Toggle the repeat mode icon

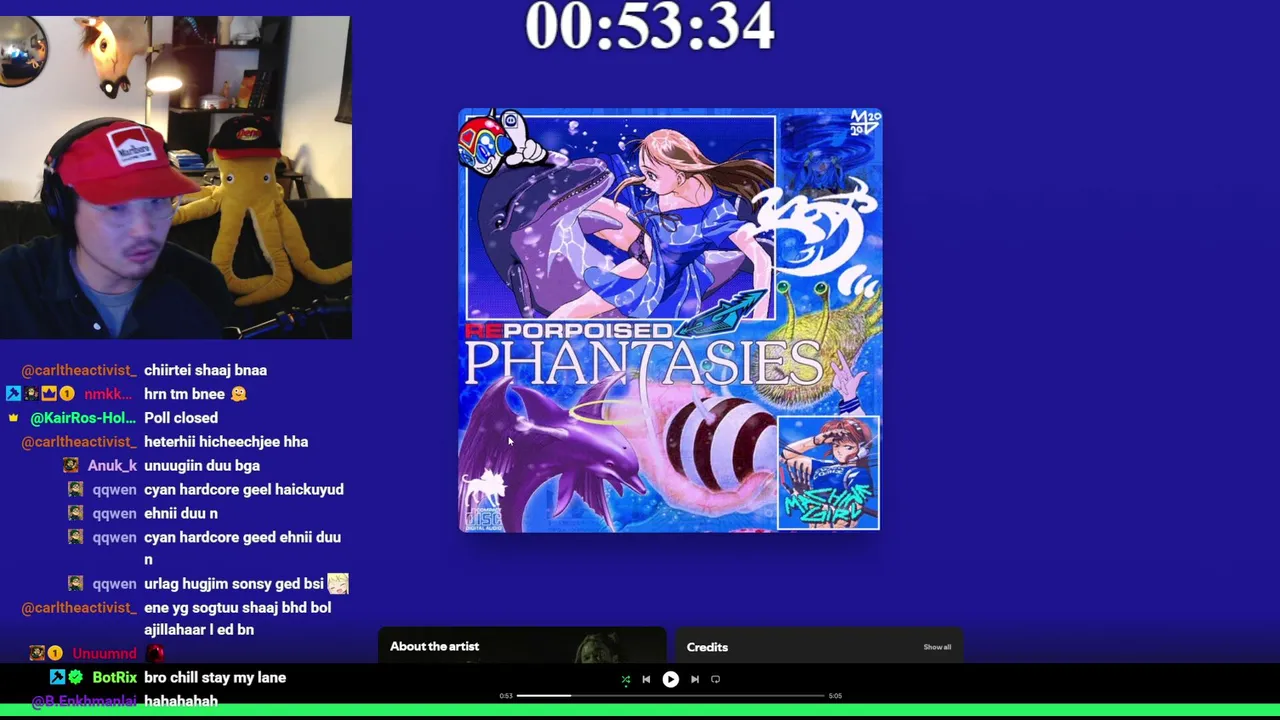[x=715, y=679]
